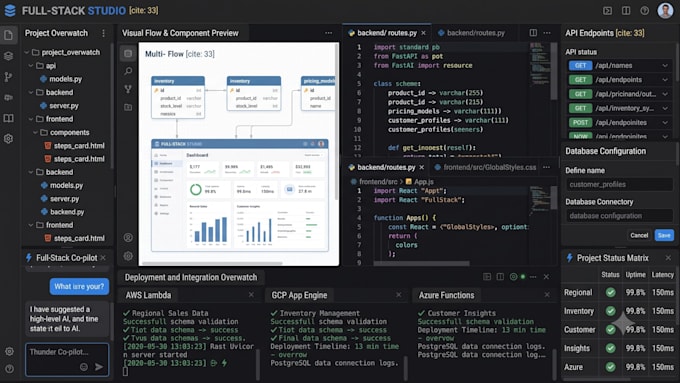Close the Full-Stack Co-pilot panel
This screenshot has width=680, height=383.
(x=103, y=258)
